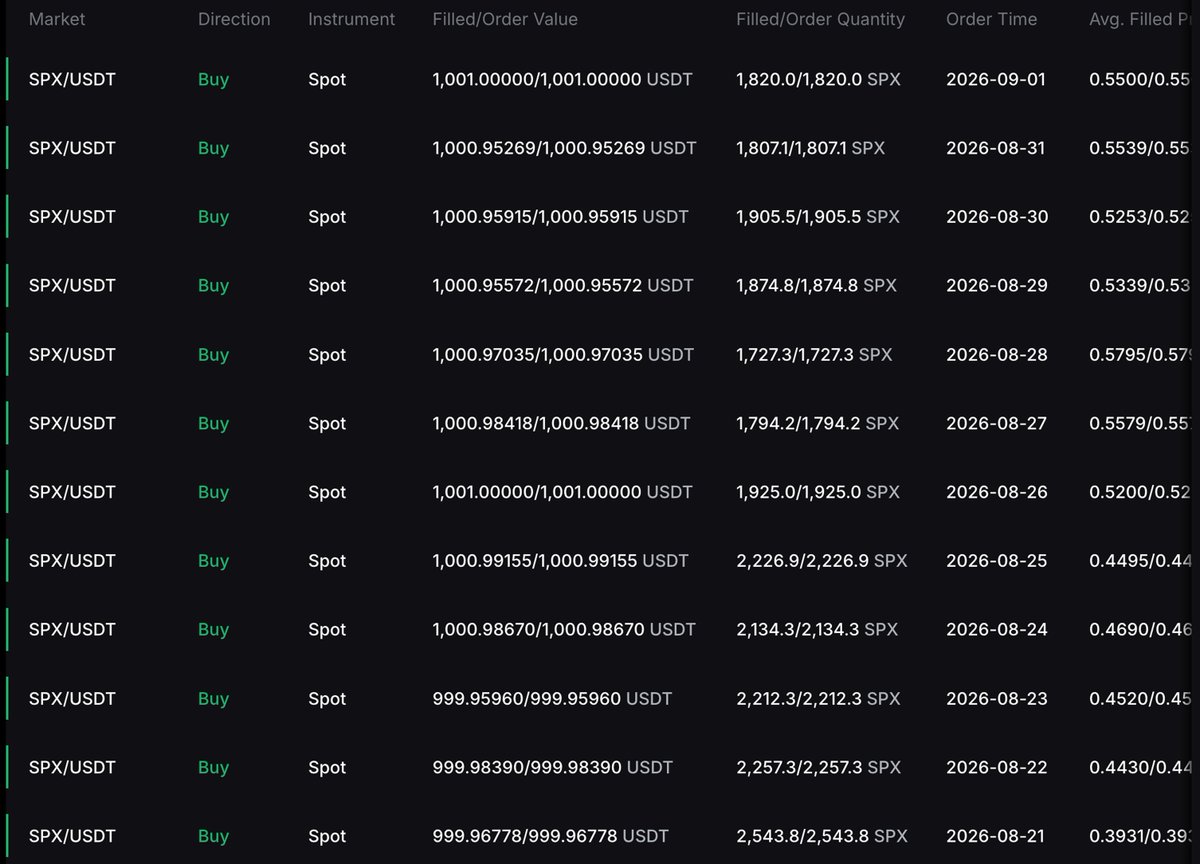Click the order time 2026-08-29
The image size is (1200, 864).
(x=997, y=285)
